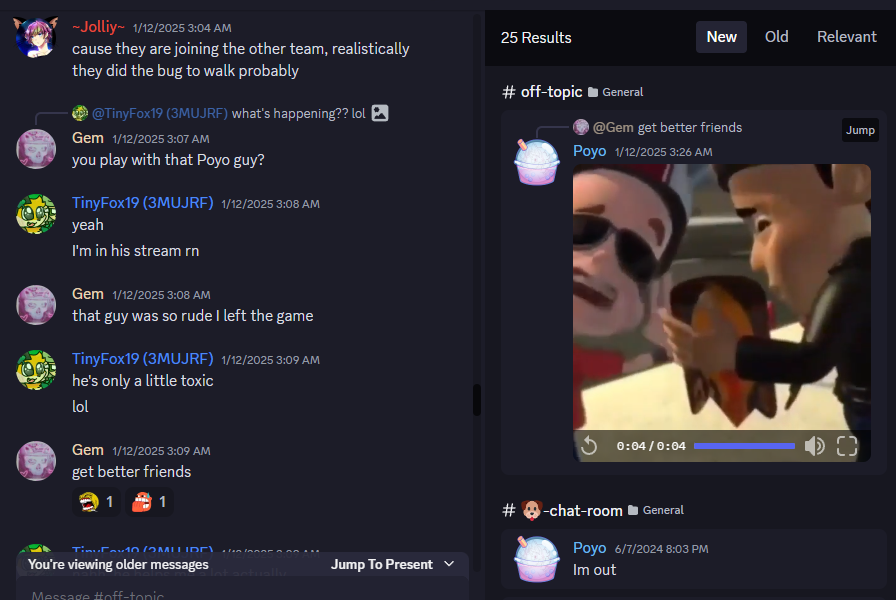Toggle the first emoji reaction on Gem's message
Image resolution: width=896 pixels, height=600 pixels.
(96, 502)
